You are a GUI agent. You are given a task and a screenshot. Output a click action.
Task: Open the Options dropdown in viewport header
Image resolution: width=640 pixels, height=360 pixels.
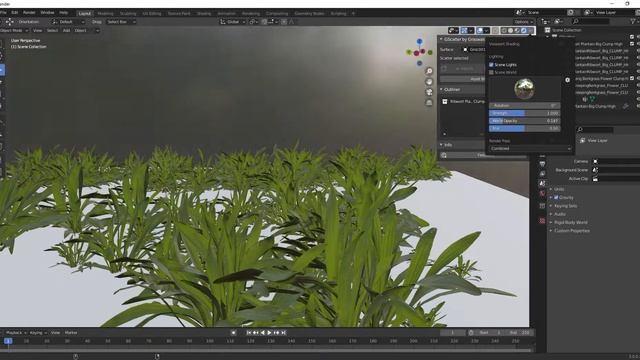tap(524, 22)
